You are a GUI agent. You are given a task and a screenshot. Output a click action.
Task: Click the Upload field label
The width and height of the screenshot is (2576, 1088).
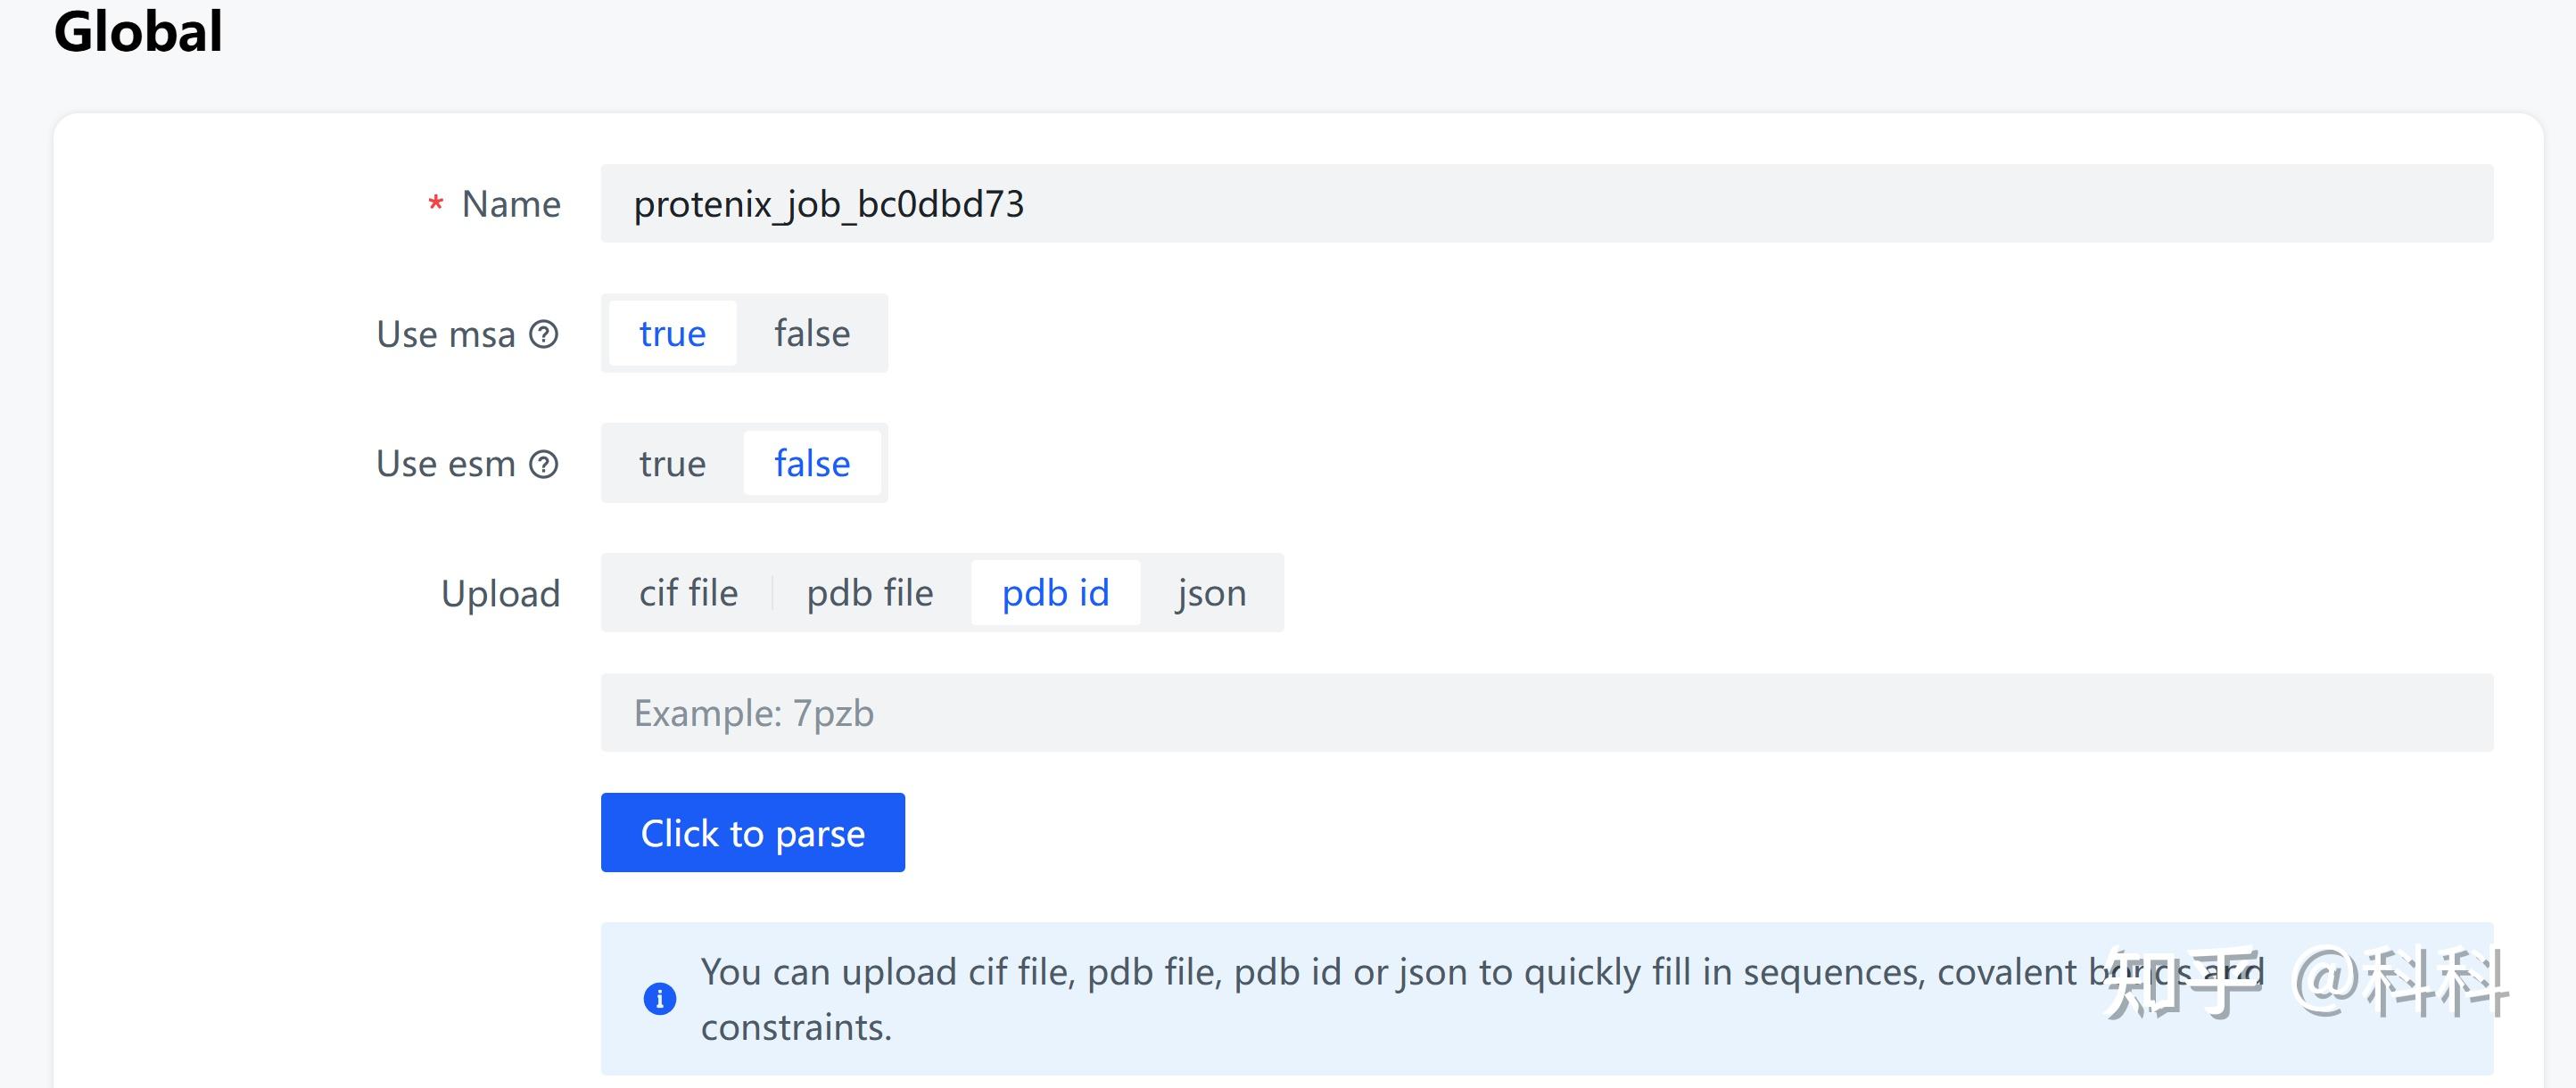(x=500, y=592)
